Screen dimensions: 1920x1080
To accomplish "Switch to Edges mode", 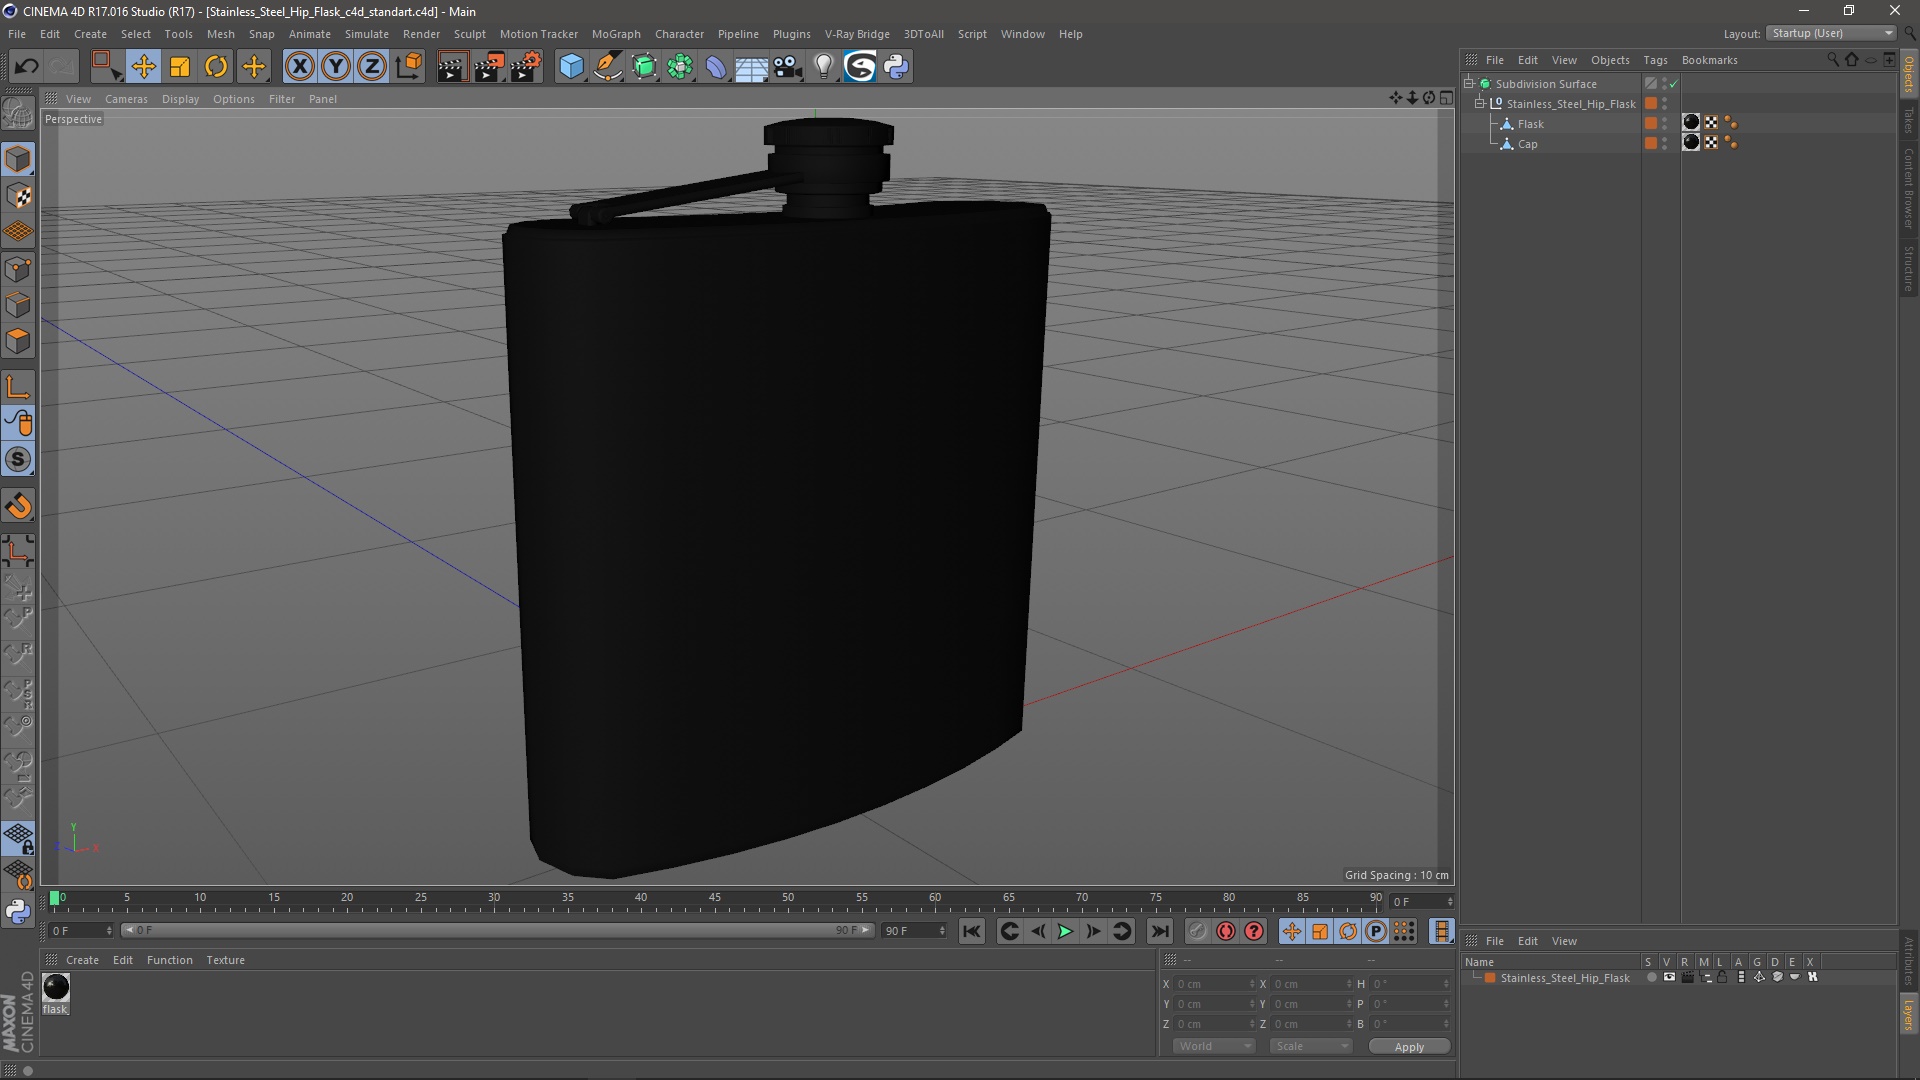I will [18, 305].
